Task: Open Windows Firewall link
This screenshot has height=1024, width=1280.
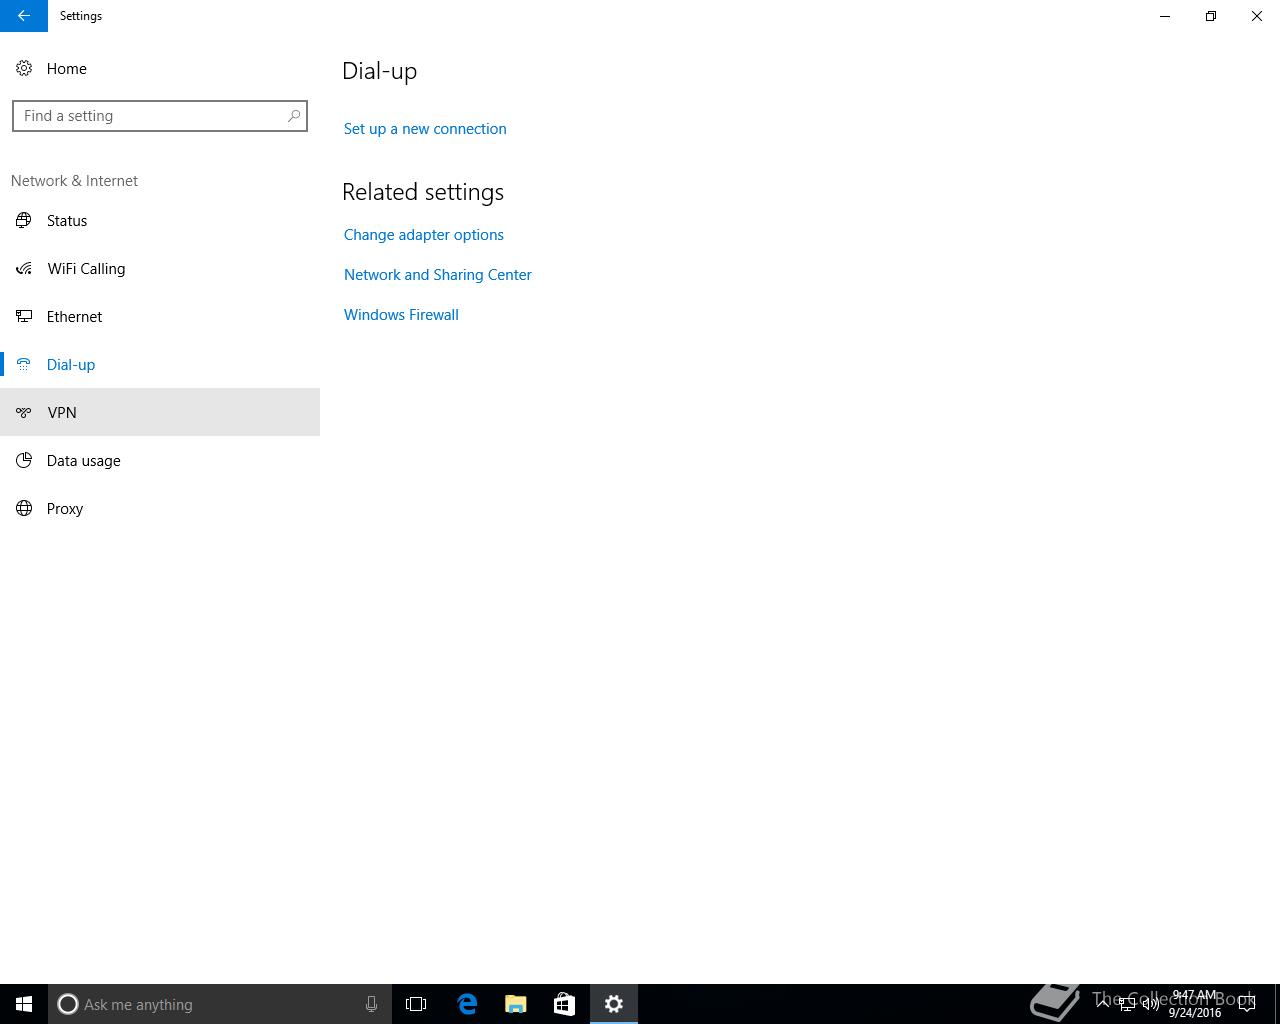Action: click(x=401, y=315)
